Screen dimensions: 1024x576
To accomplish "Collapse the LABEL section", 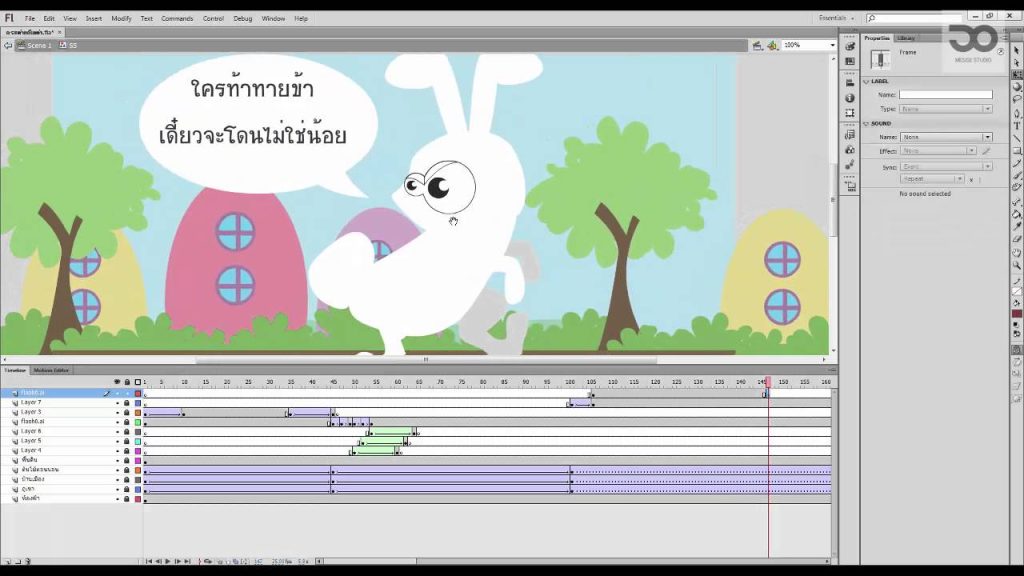I will 867,82.
